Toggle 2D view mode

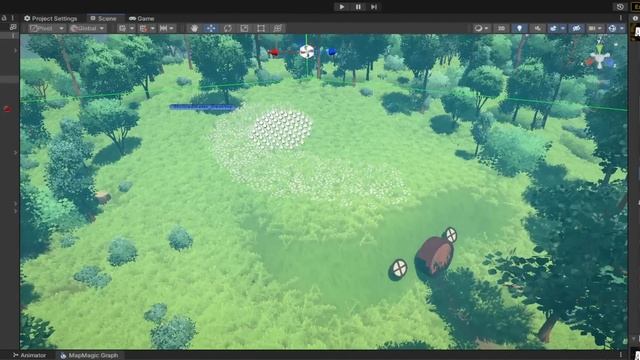501,28
